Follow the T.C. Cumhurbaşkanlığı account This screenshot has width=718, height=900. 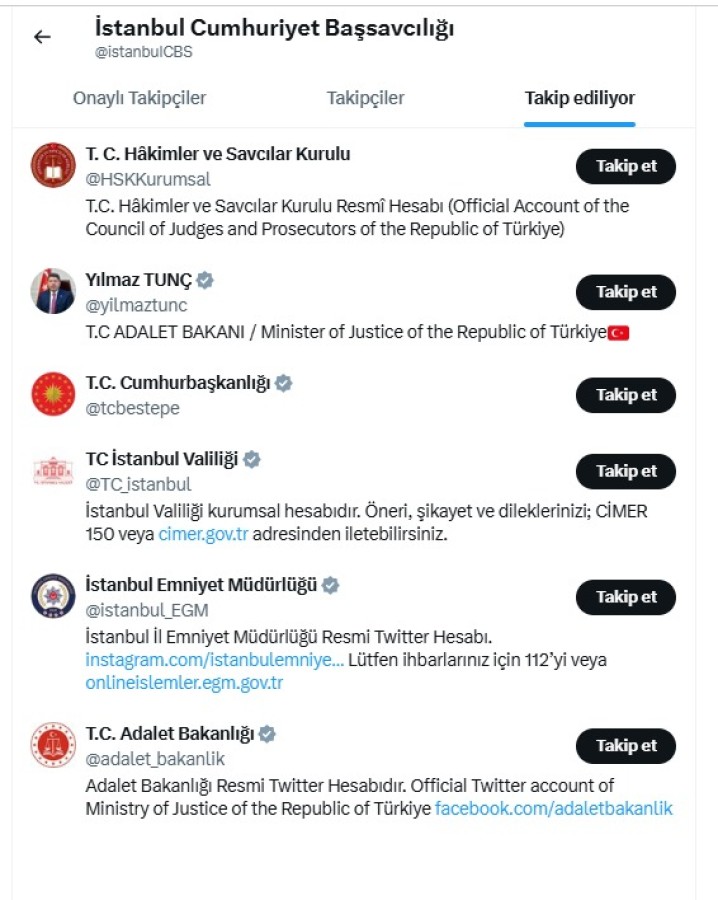tap(626, 395)
